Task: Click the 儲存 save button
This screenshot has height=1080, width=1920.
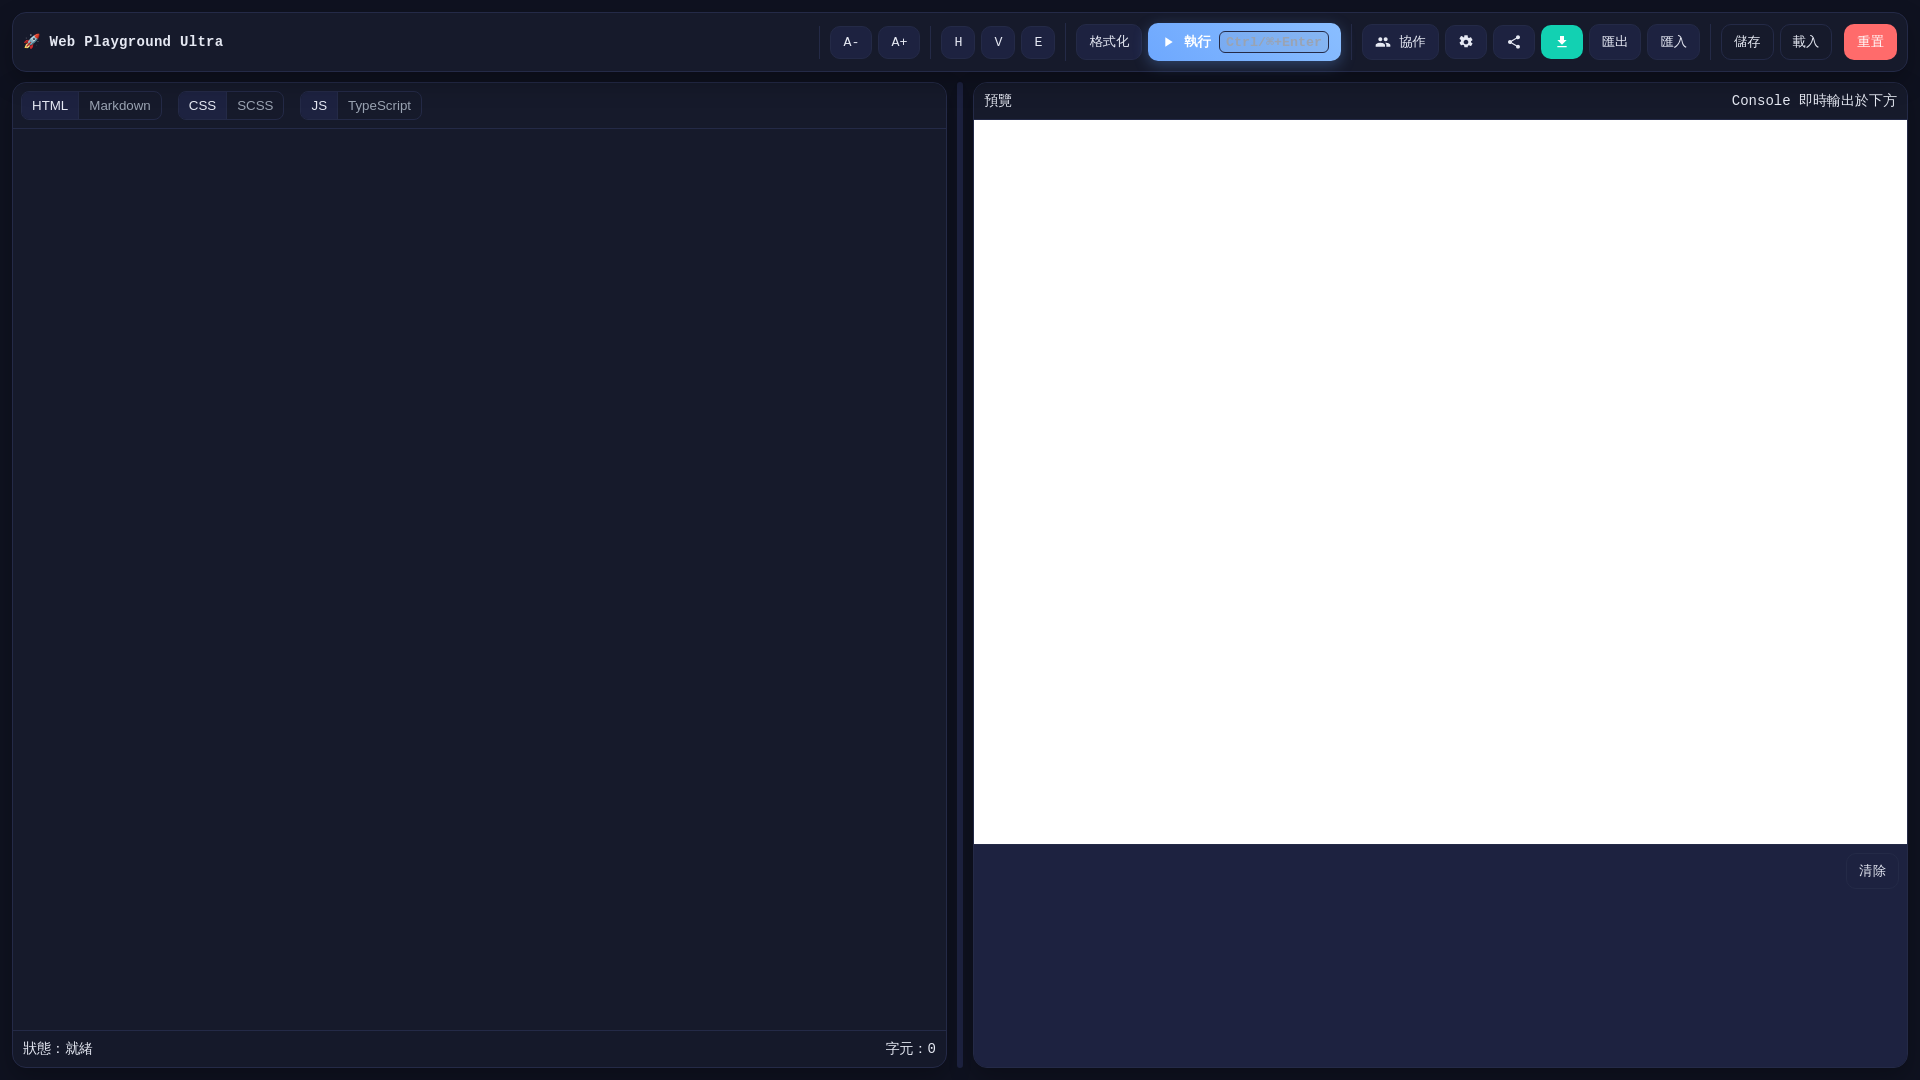Action: [x=1747, y=42]
